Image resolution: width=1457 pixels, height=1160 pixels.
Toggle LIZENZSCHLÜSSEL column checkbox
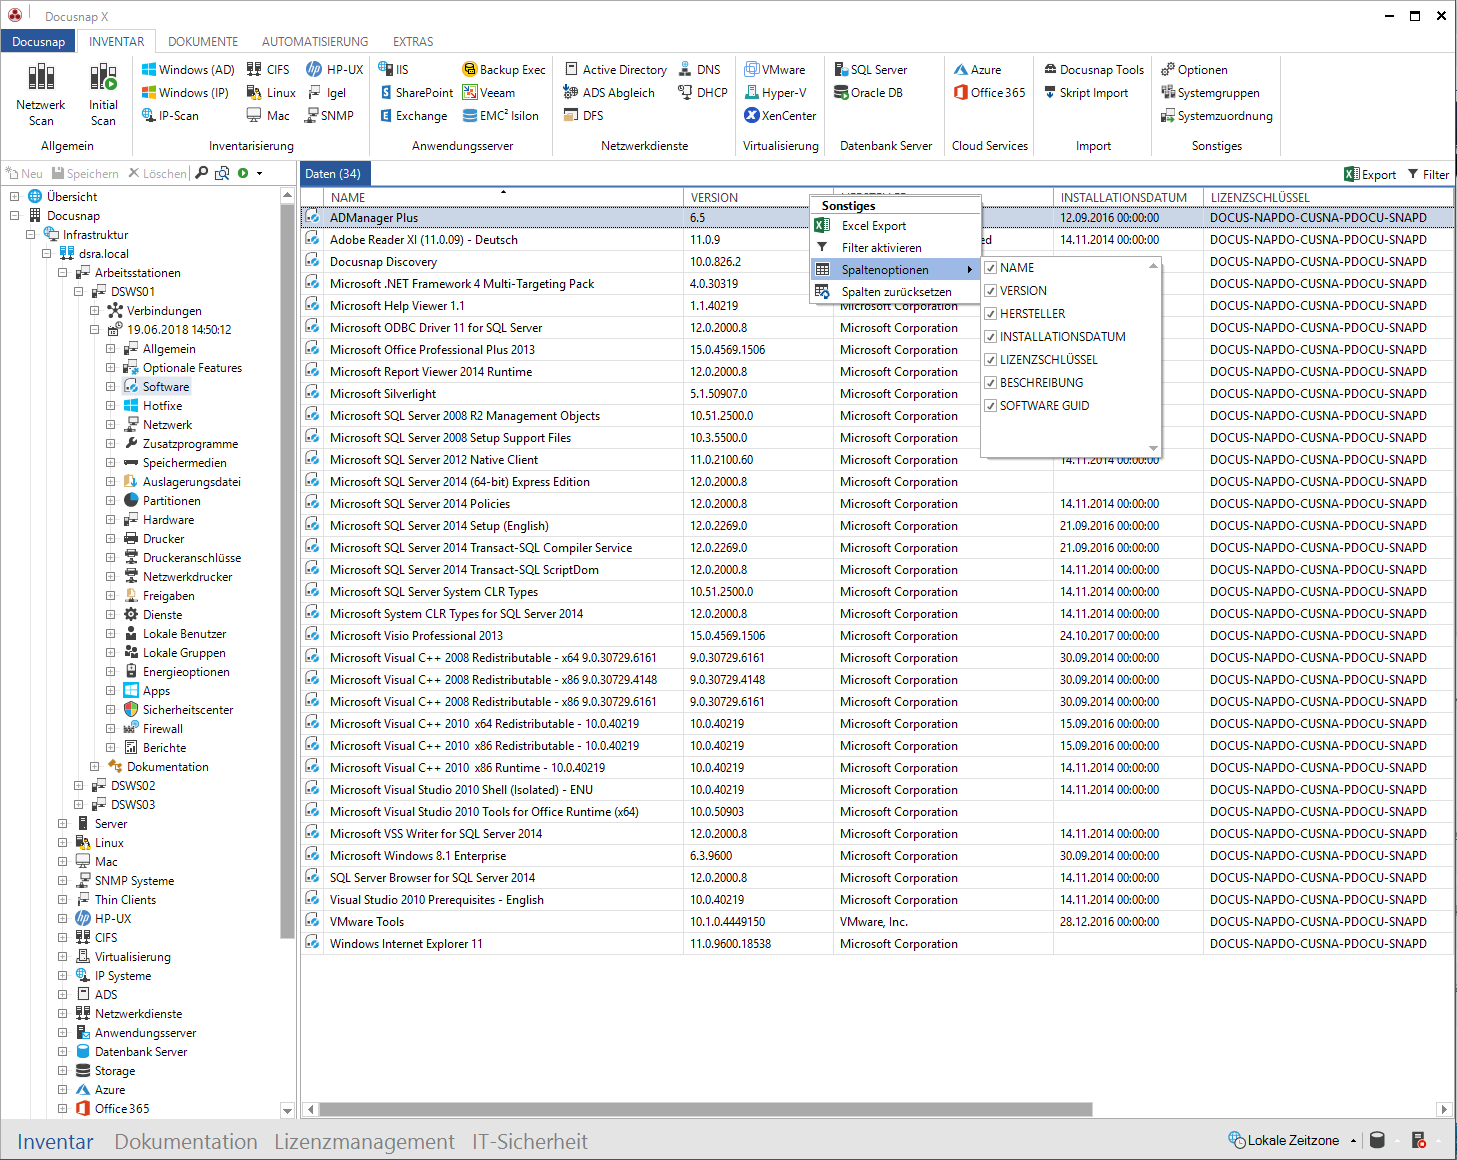(x=990, y=360)
